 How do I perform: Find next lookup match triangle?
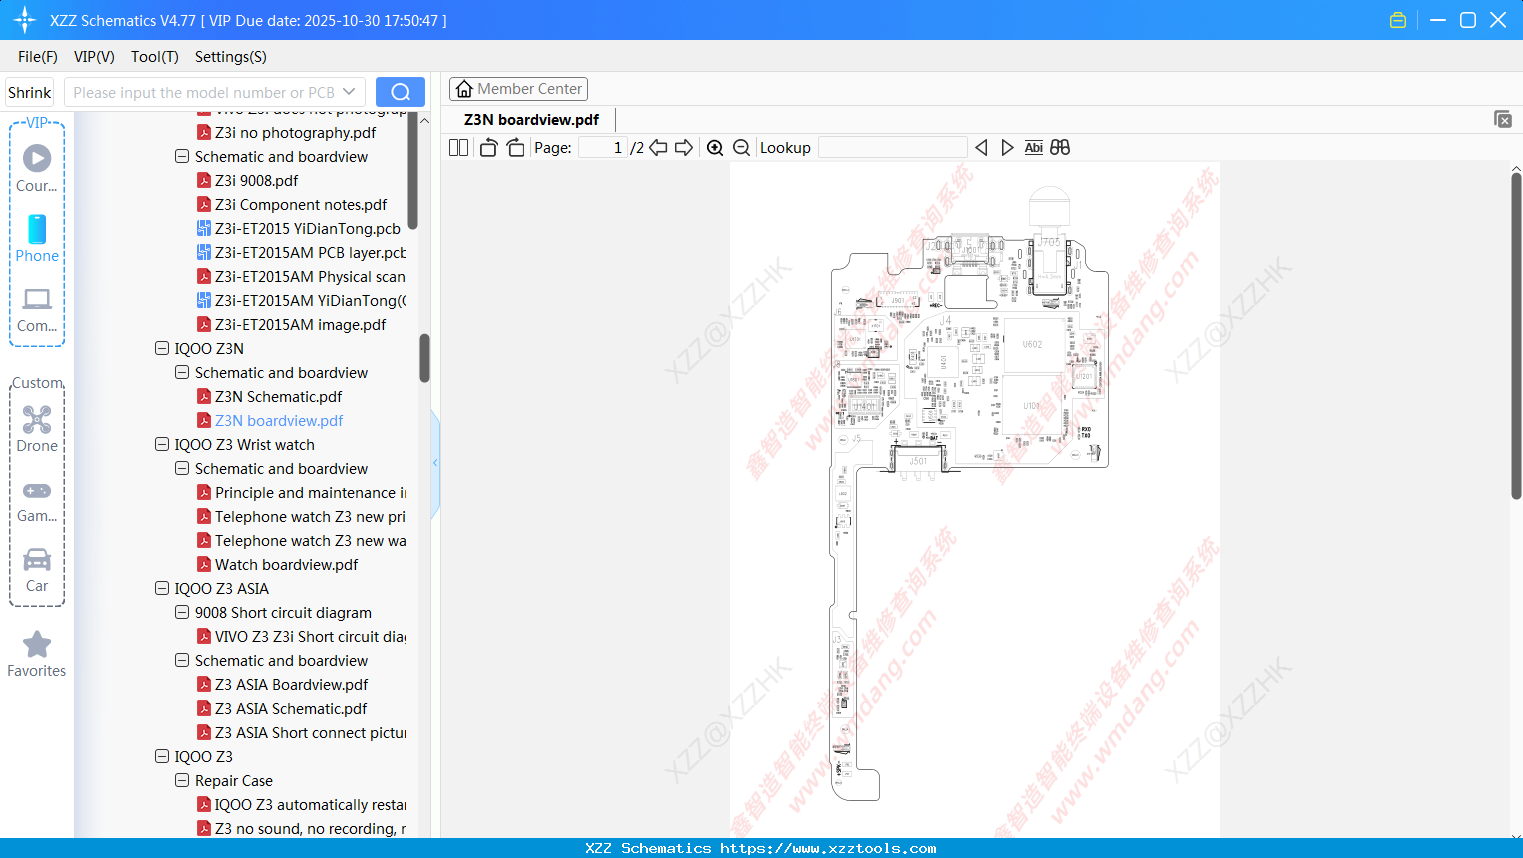point(1007,148)
